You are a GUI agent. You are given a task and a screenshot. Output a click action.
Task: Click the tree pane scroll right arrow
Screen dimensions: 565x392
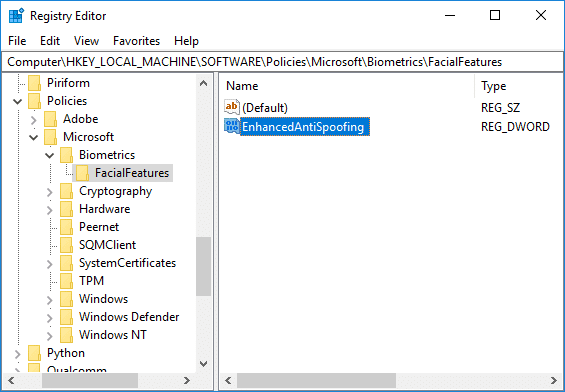tap(186, 380)
